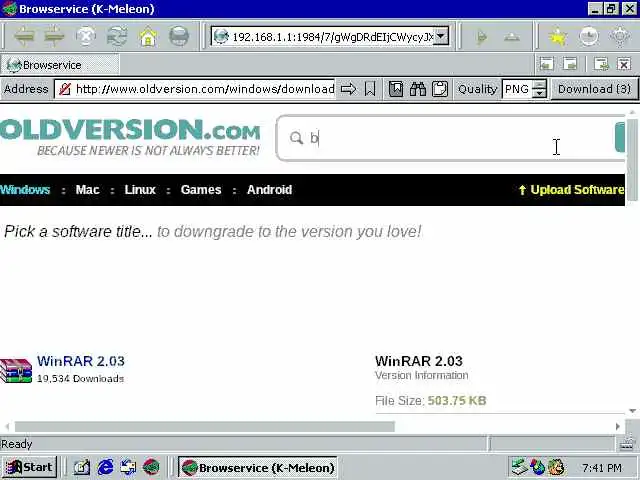
Task: Click the Go arrow beside the K-Meleon URL bar
Action: (x=482, y=38)
